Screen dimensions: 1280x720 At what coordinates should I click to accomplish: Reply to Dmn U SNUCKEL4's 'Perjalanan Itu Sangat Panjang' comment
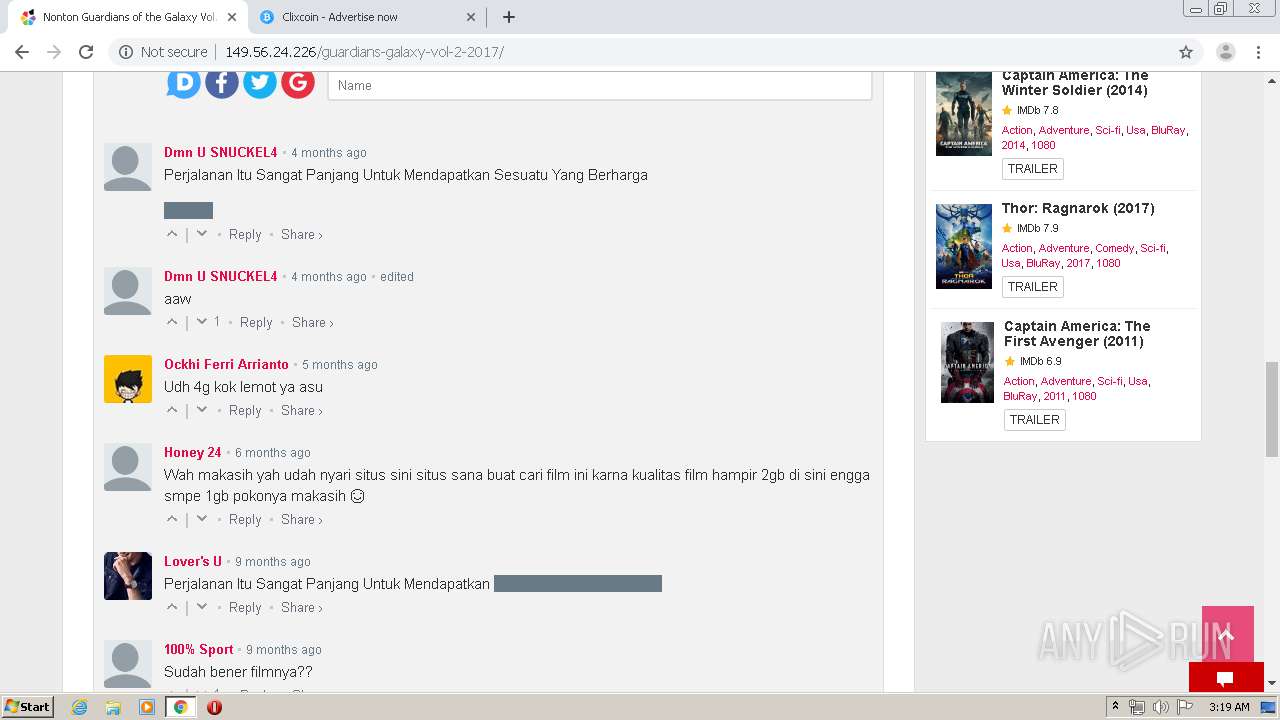(x=245, y=234)
